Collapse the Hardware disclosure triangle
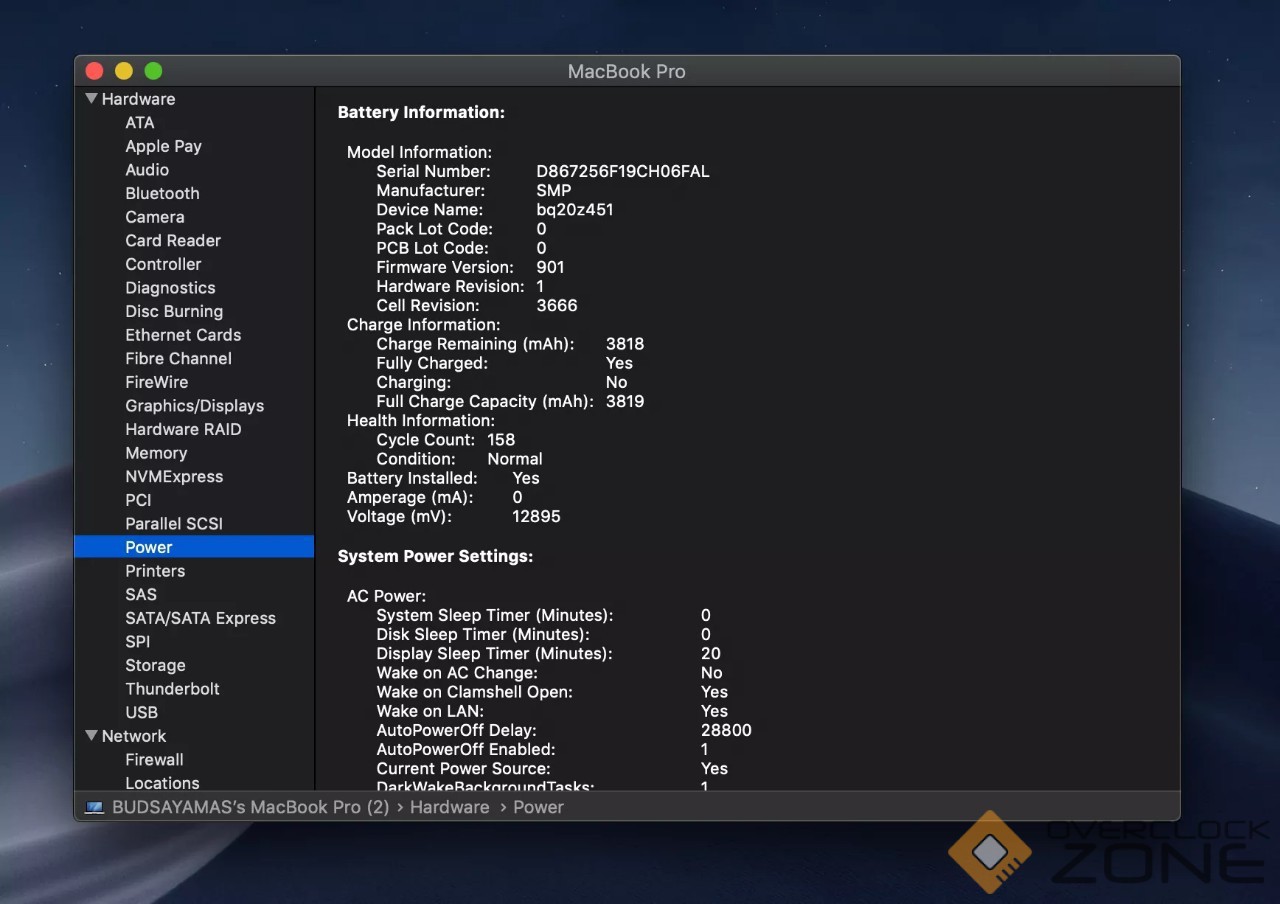 click(92, 99)
